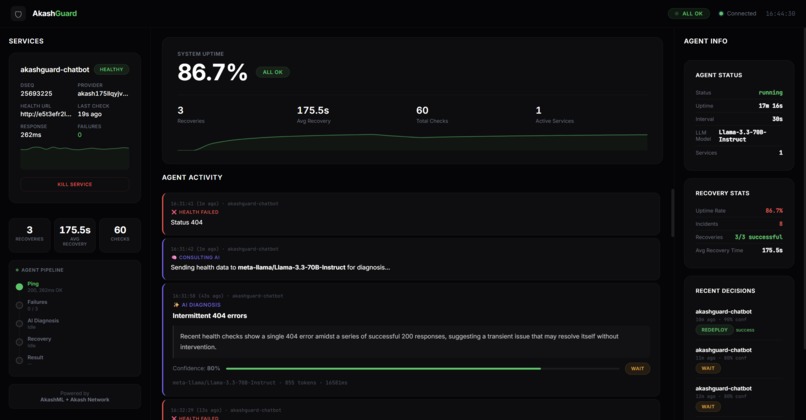This screenshot has height=420, width=806.
Task: Click the first WAIT badge in Recent Decisions
Action: coord(708,368)
